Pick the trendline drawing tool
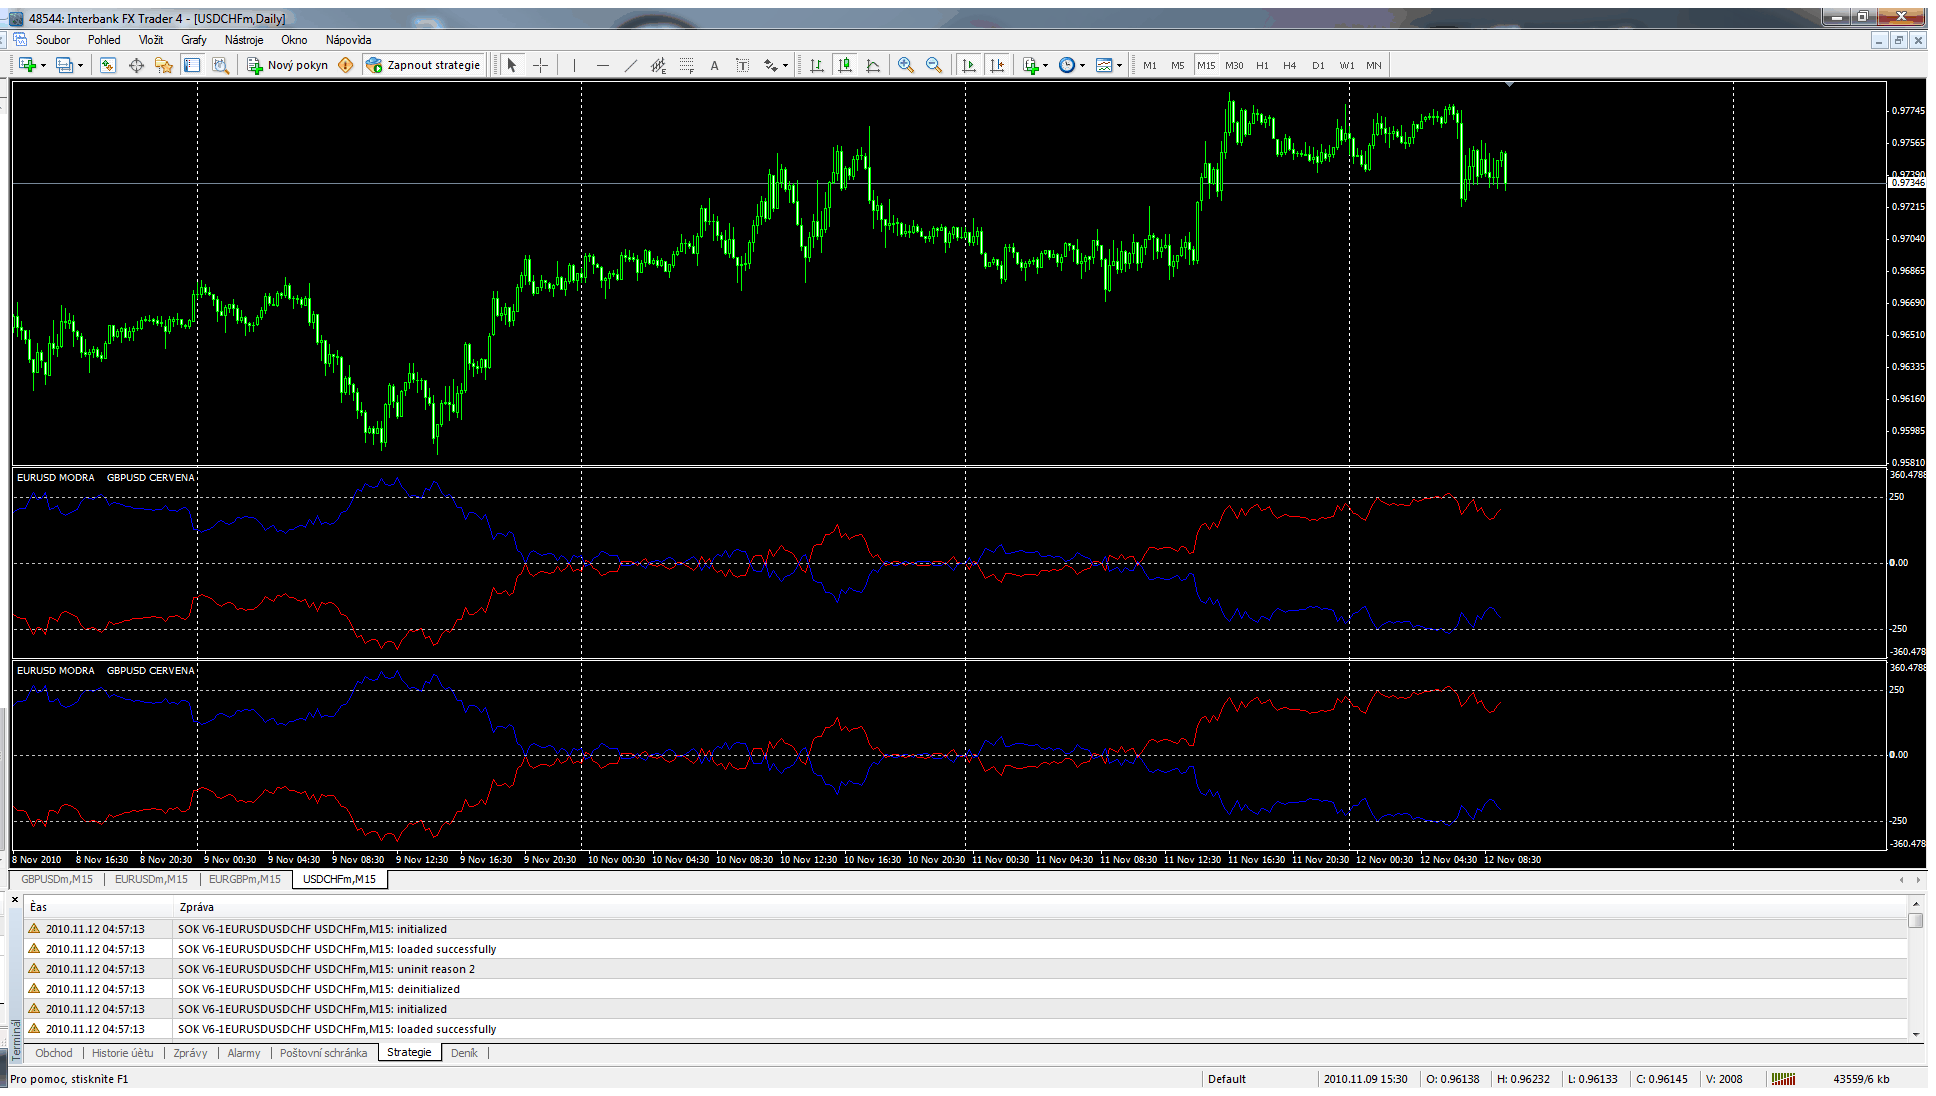The width and height of the screenshot is (1936, 1096). pyautogui.click(x=630, y=65)
